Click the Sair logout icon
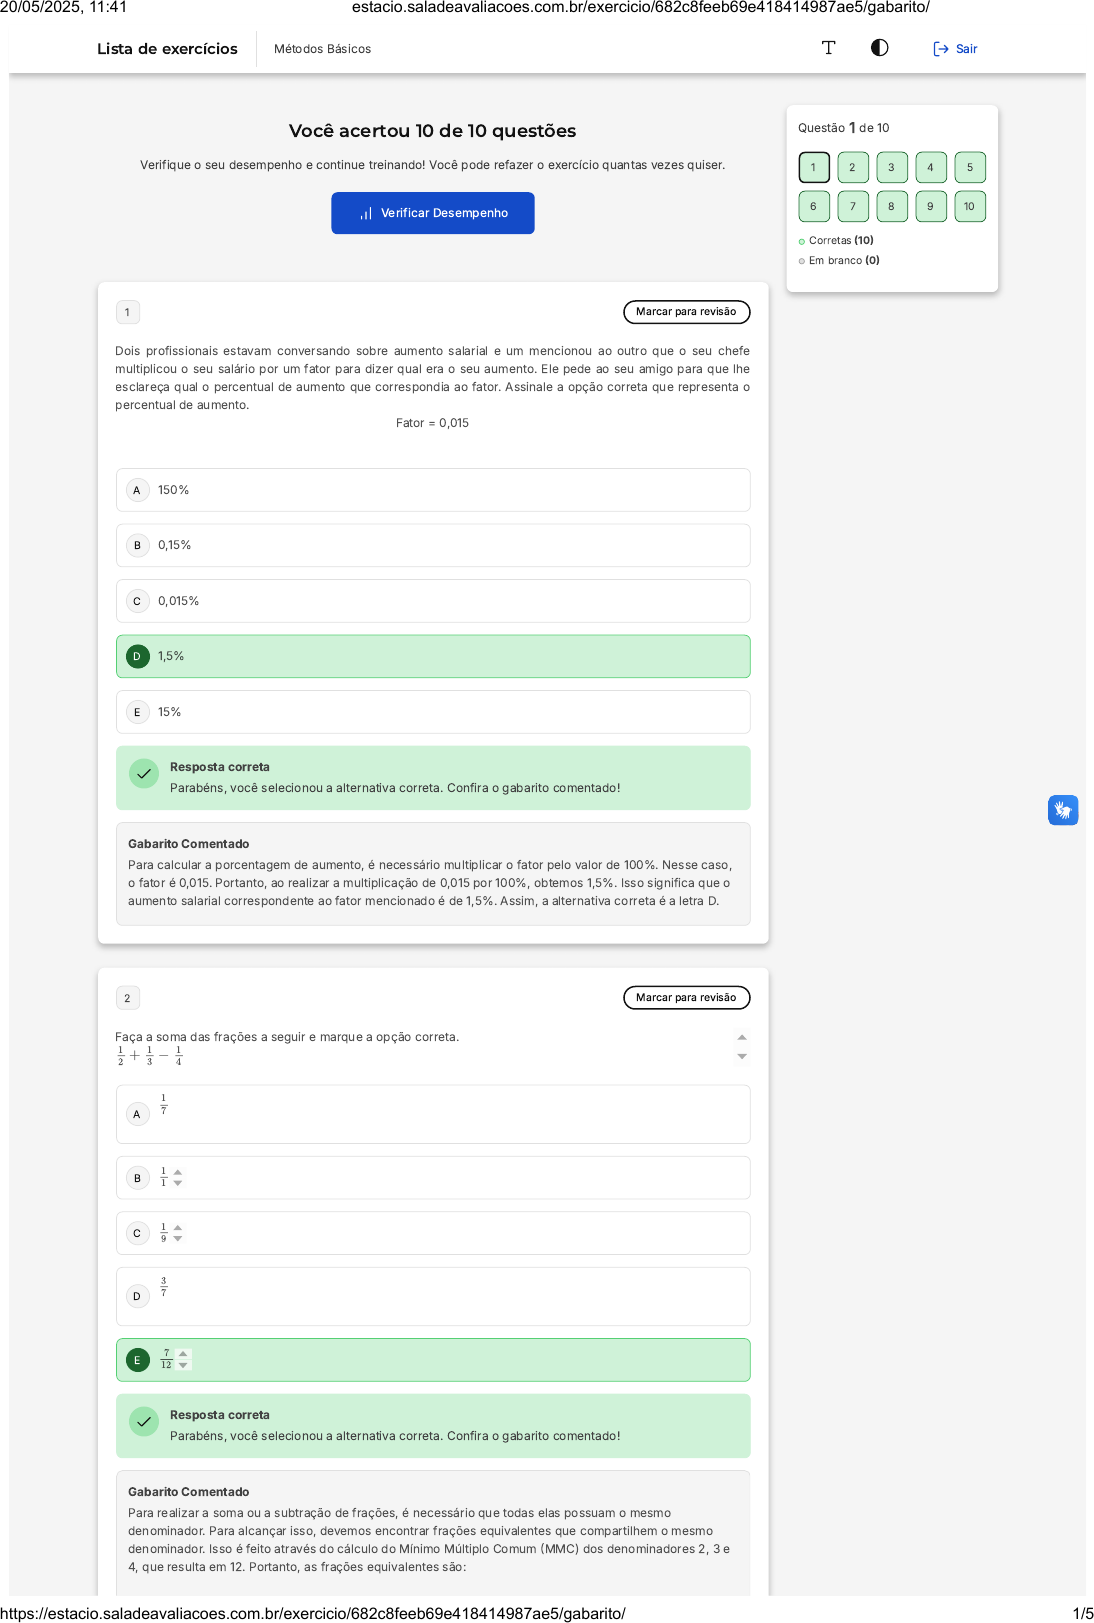Screen dimensions: 1094x1623 point(940,49)
